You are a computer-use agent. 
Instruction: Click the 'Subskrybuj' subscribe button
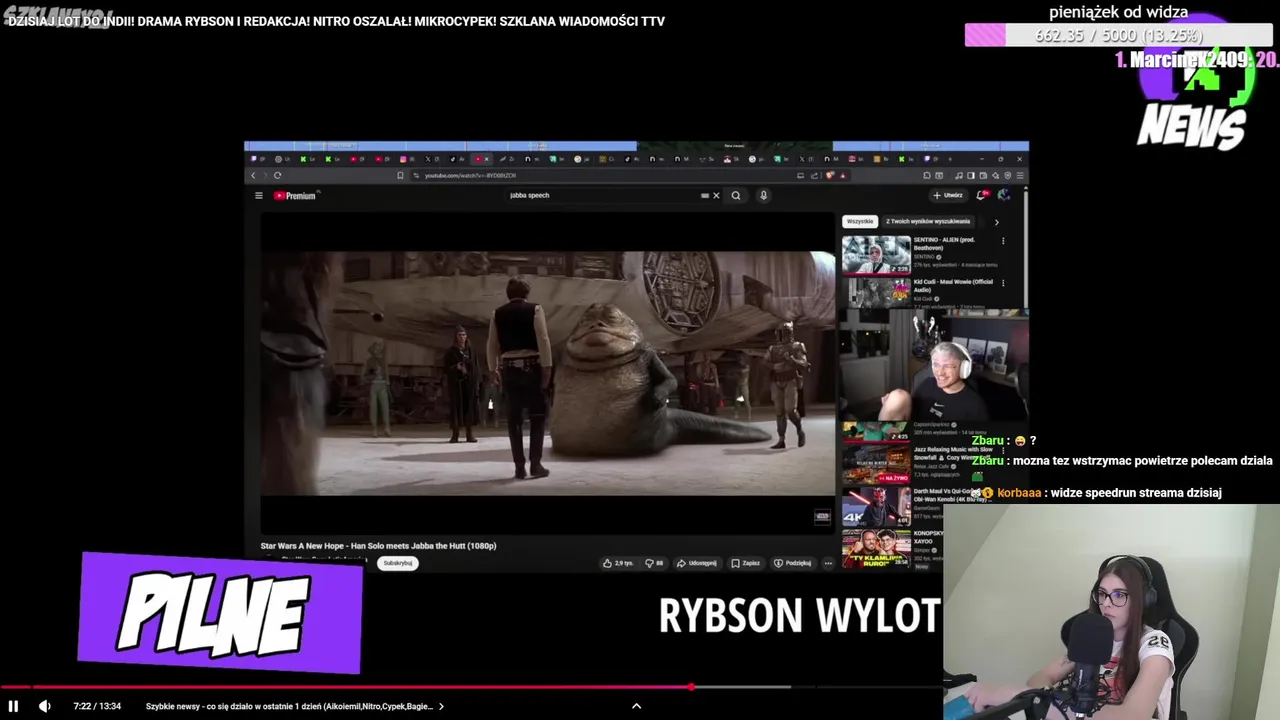(x=398, y=563)
